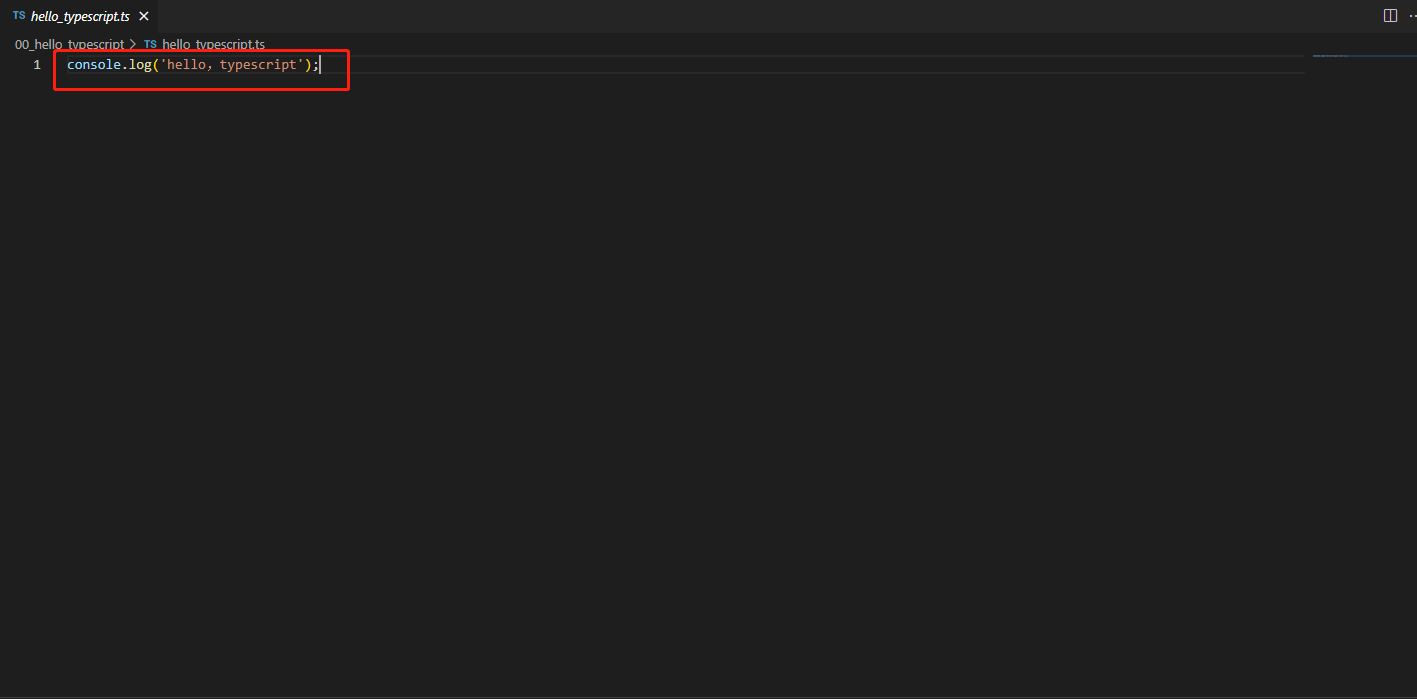Screen dimensions: 1417x699
Task: Click the Split Editor Right icon
Action: (x=1390, y=15)
